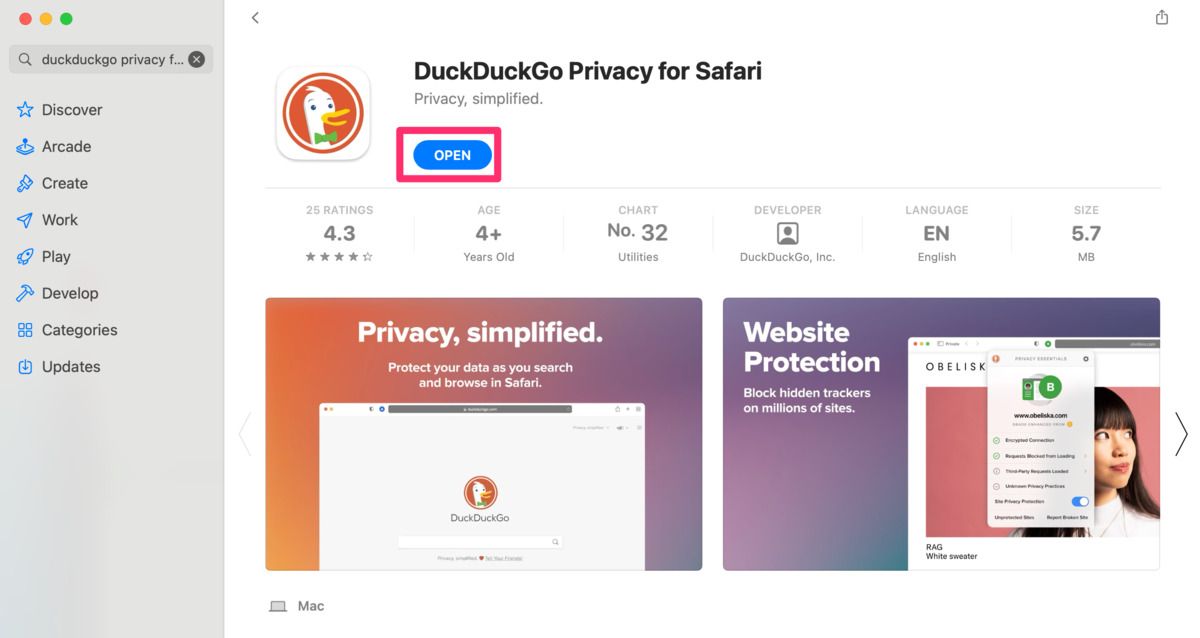Show next screenshots with right arrow

click(1181, 434)
